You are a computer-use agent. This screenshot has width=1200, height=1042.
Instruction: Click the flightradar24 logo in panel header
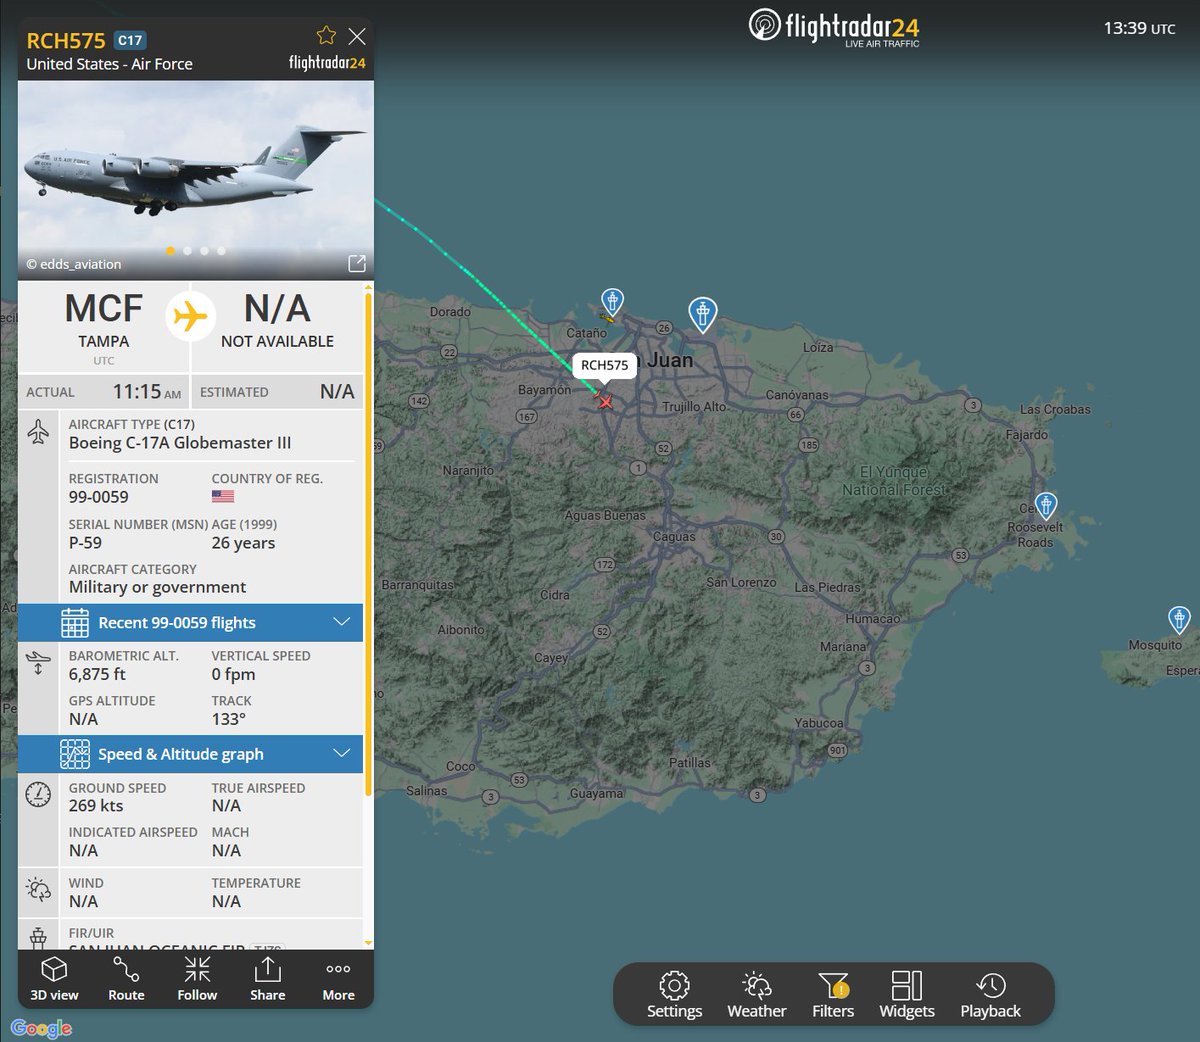pos(327,63)
